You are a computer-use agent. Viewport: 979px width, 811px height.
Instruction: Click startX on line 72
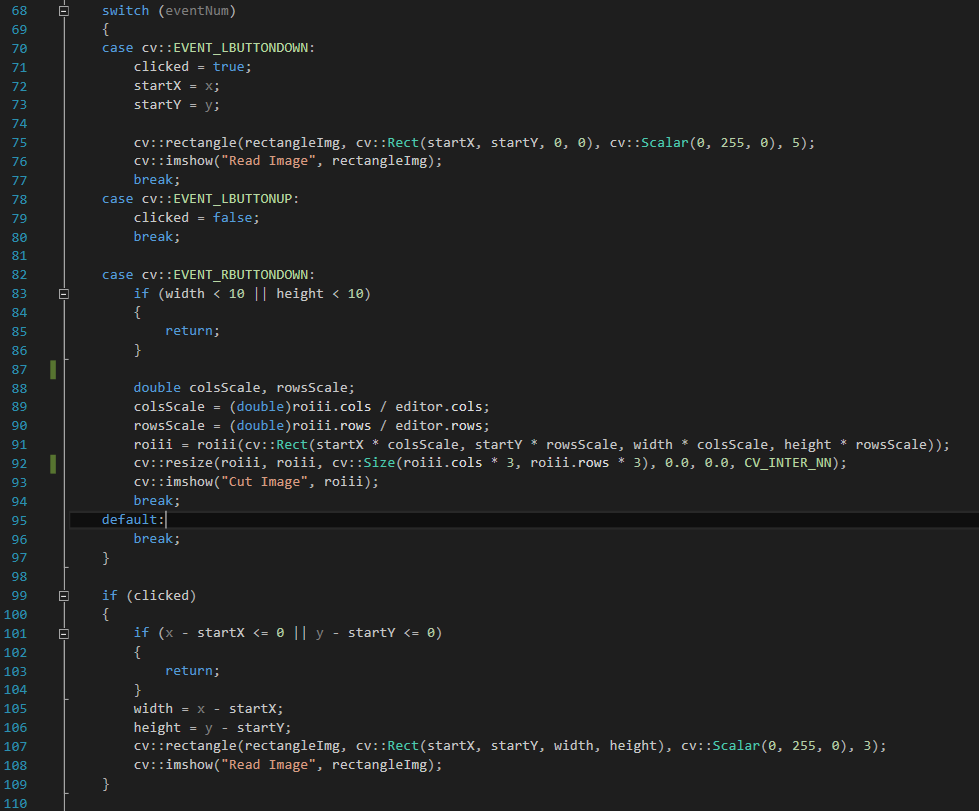click(157, 86)
